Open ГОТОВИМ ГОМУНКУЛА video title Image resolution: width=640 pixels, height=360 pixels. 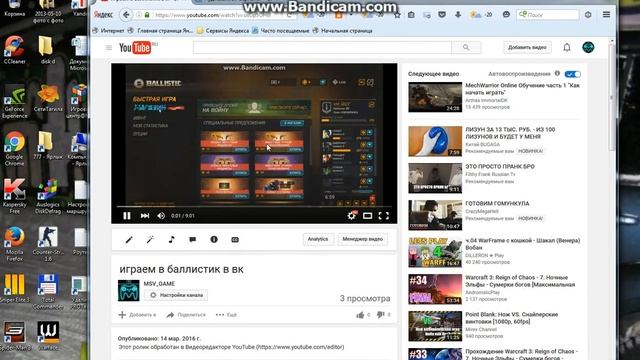pyautogui.click(x=497, y=203)
